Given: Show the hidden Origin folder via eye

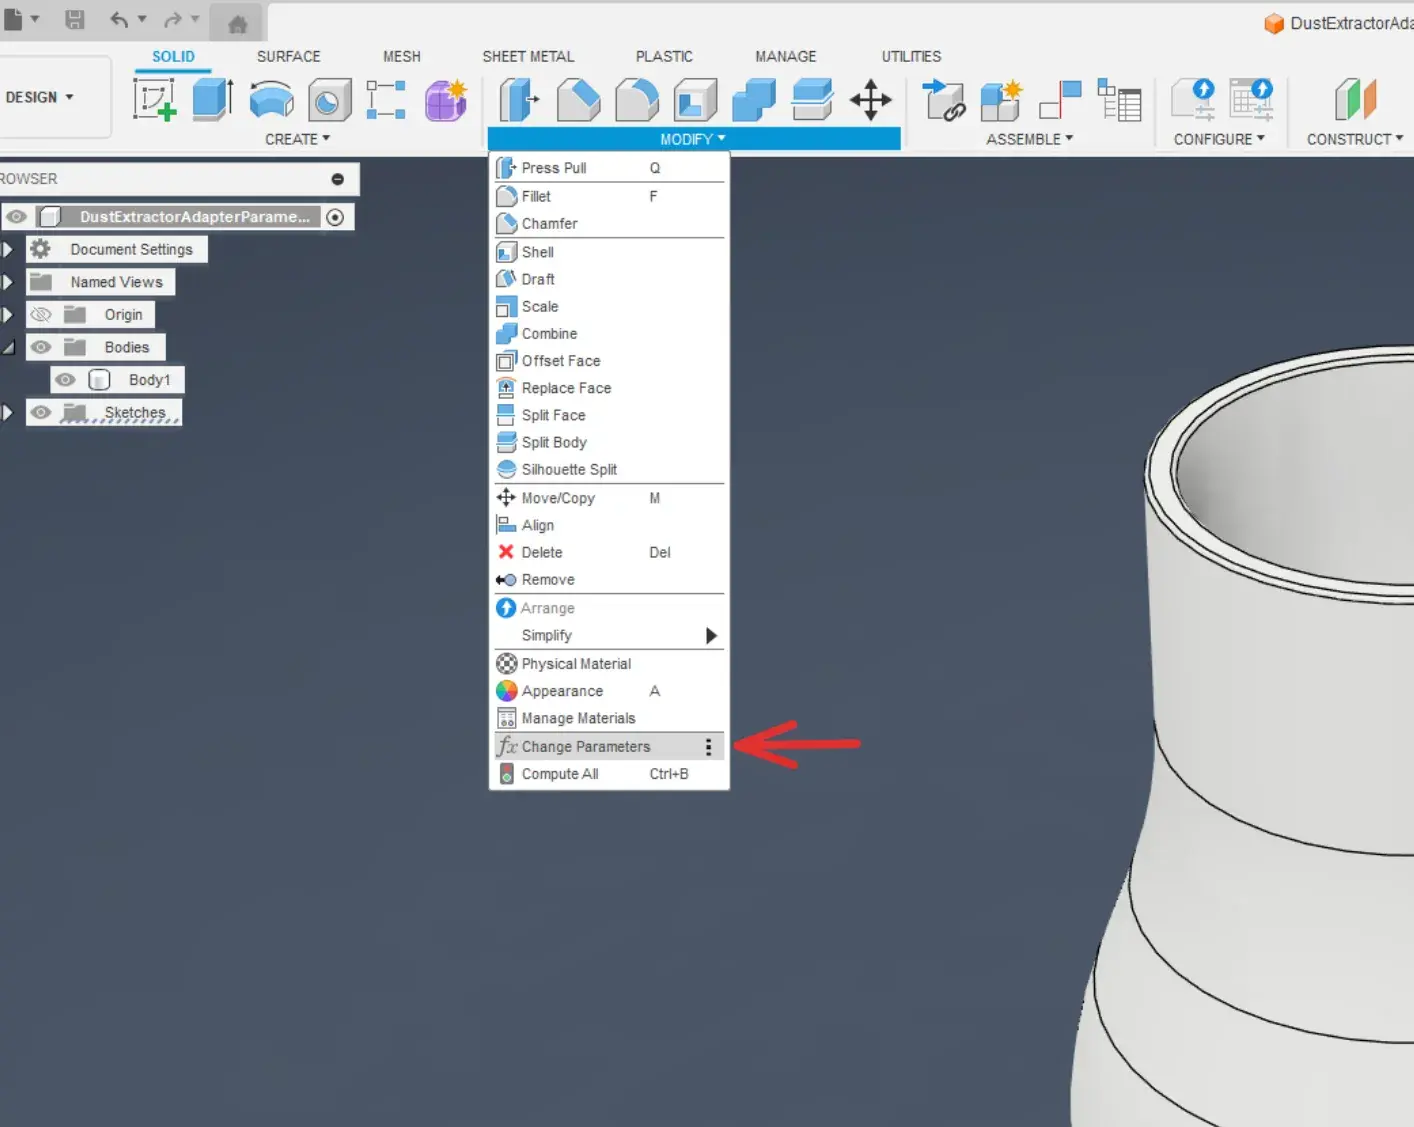Looking at the screenshot, I should click(41, 314).
